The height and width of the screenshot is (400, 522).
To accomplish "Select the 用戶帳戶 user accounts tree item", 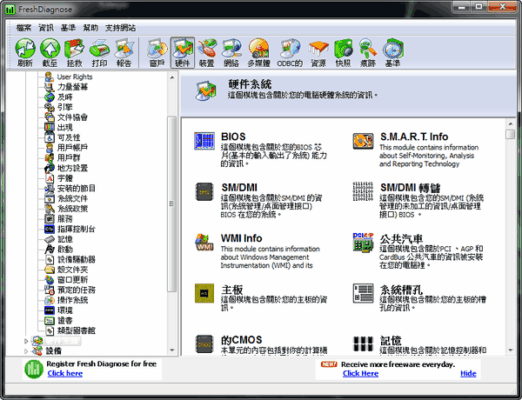I will coord(72,147).
